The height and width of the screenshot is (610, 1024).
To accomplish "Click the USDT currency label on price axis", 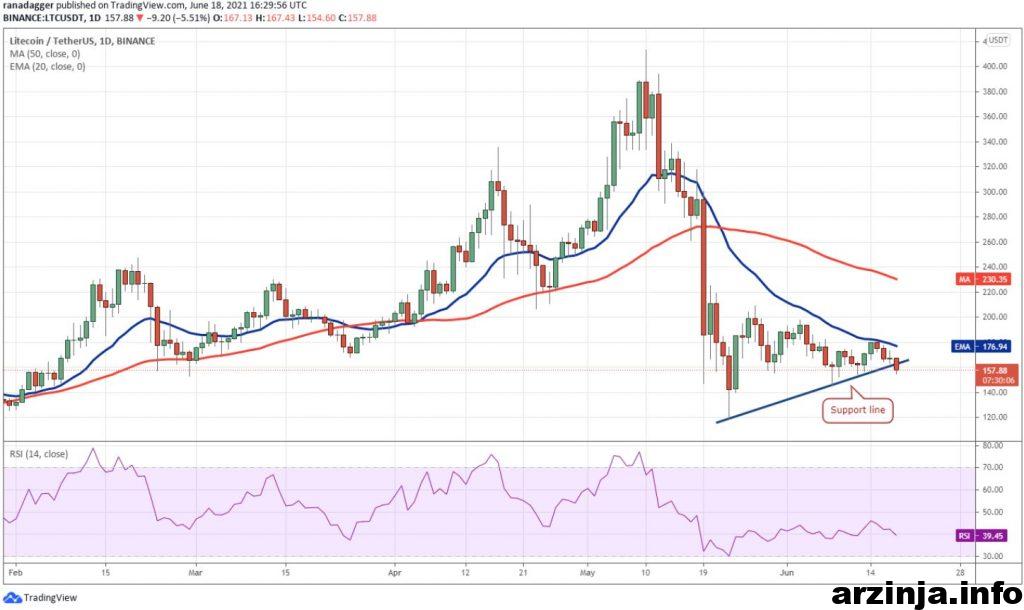I will point(998,40).
